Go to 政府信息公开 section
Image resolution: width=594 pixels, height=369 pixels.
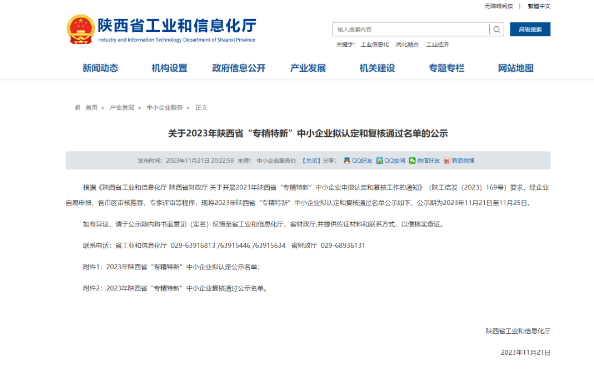tap(239, 68)
